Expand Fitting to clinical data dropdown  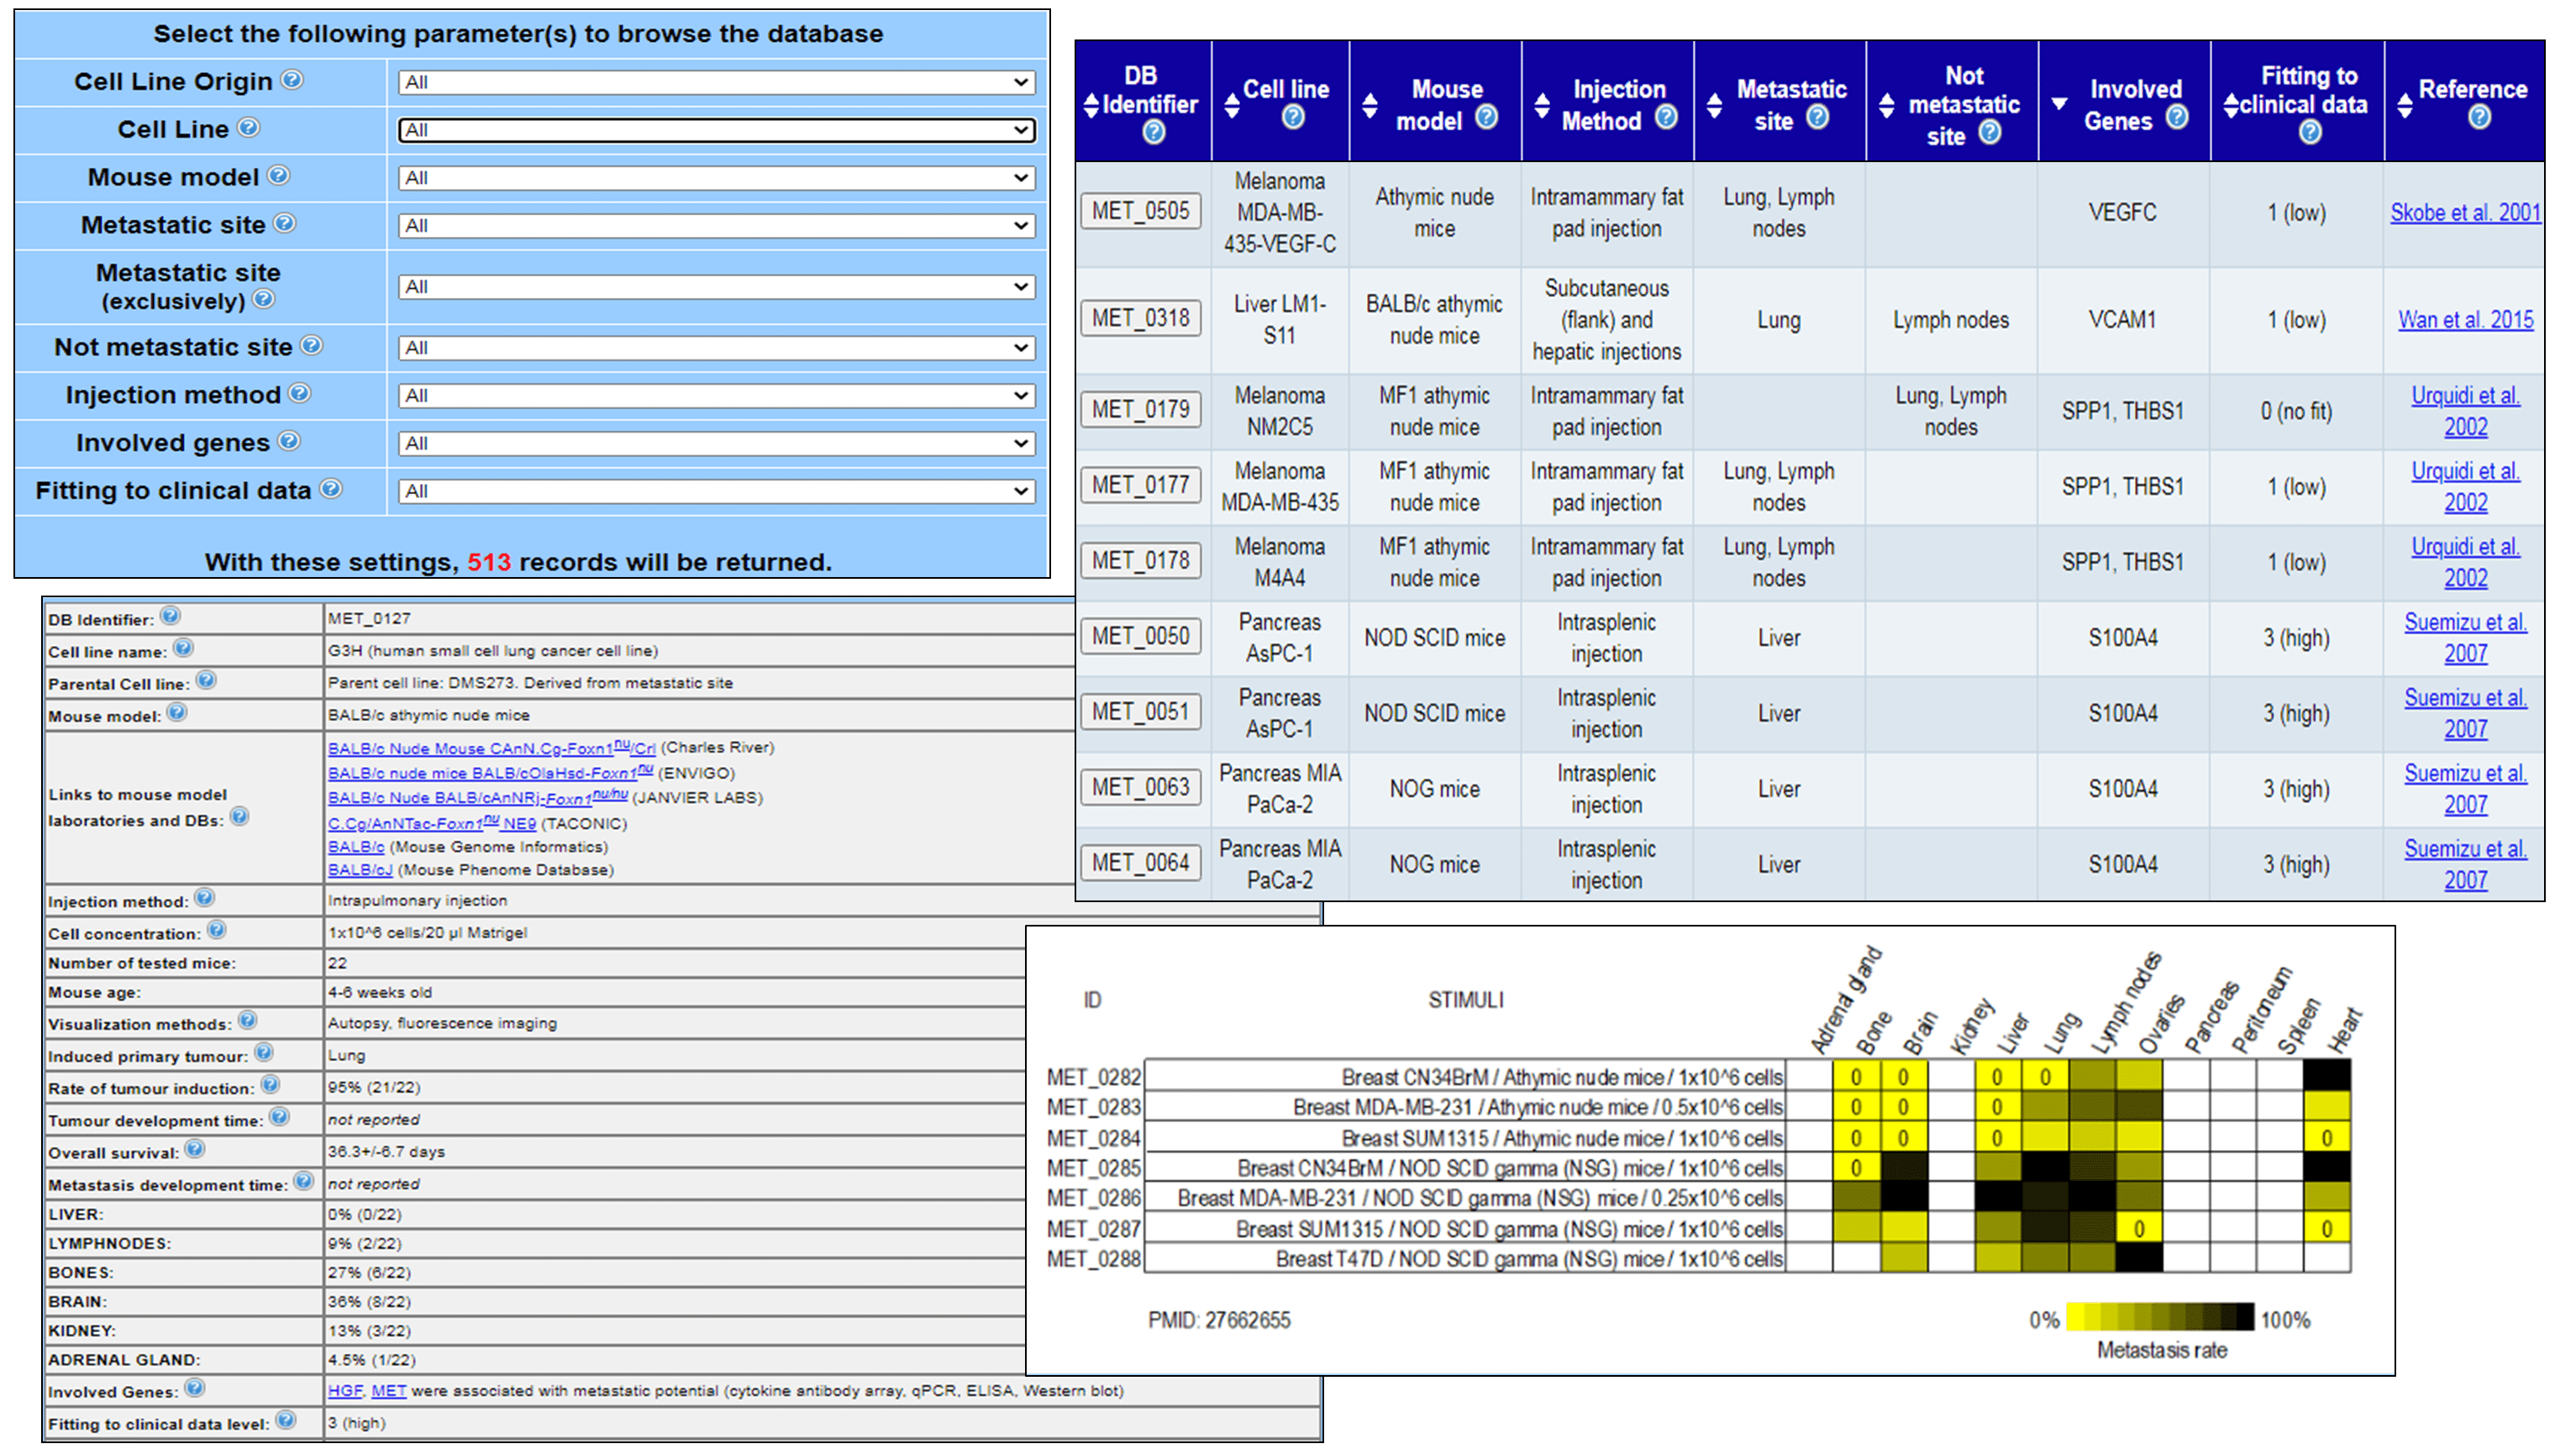(x=715, y=491)
